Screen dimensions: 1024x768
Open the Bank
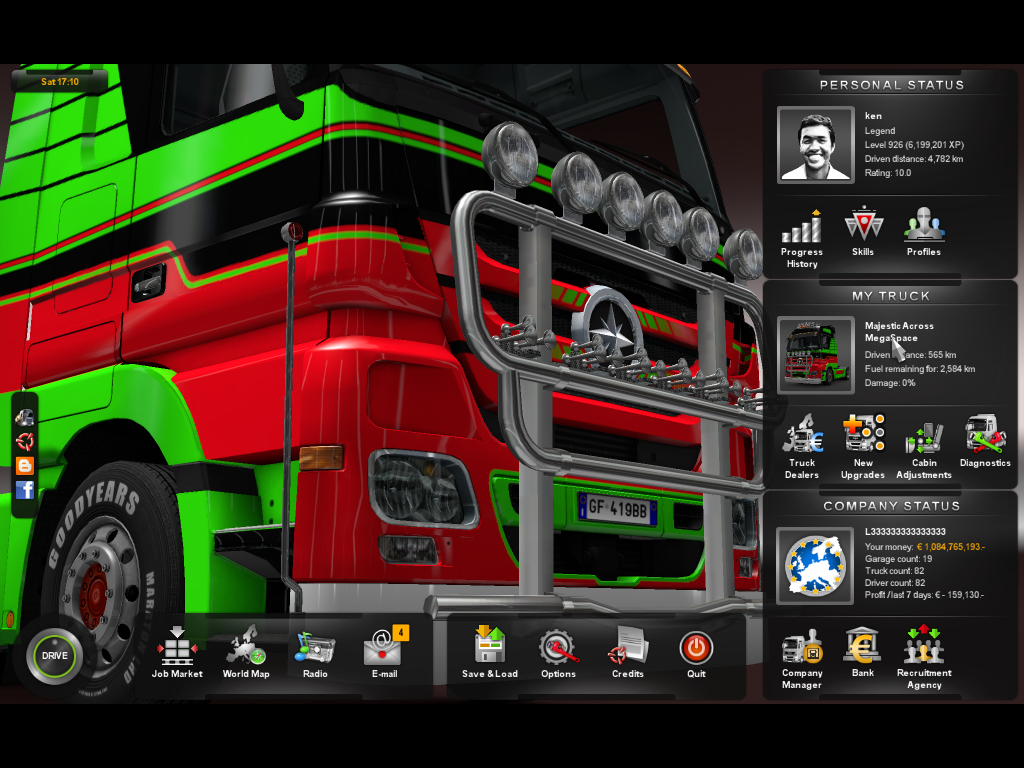(863, 652)
